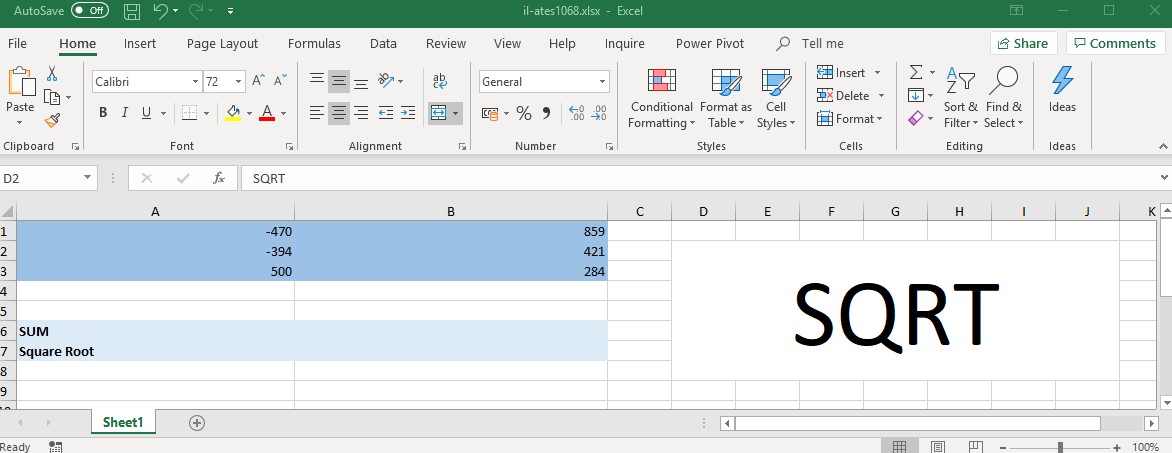Click the Save floppy disk icon
This screenshot has height=453, width=1172.
pyautogui.click(x=132, y=11)
